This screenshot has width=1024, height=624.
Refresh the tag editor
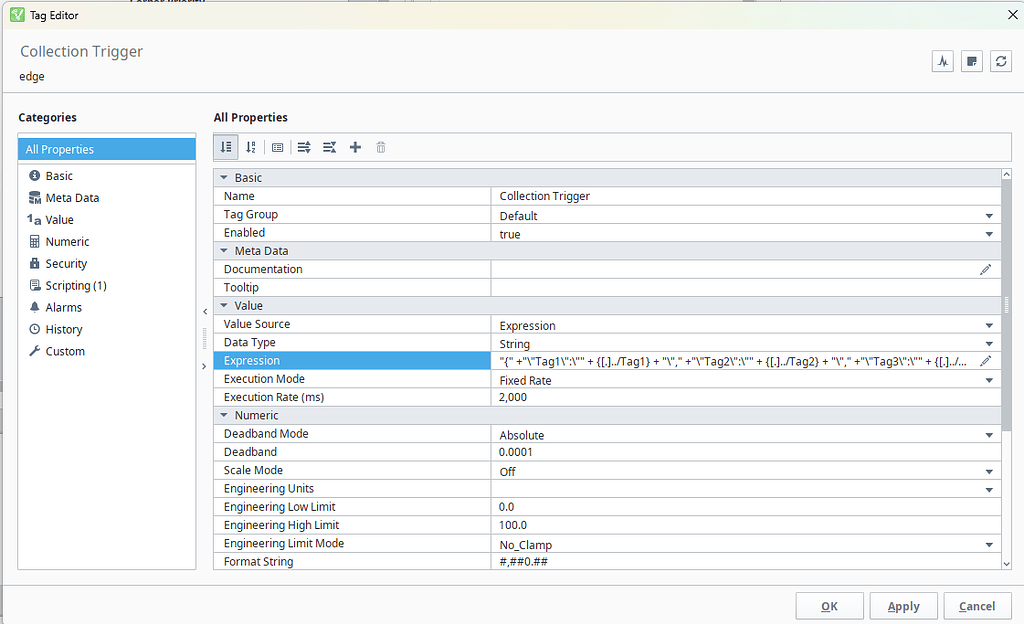coord(1001,61)
